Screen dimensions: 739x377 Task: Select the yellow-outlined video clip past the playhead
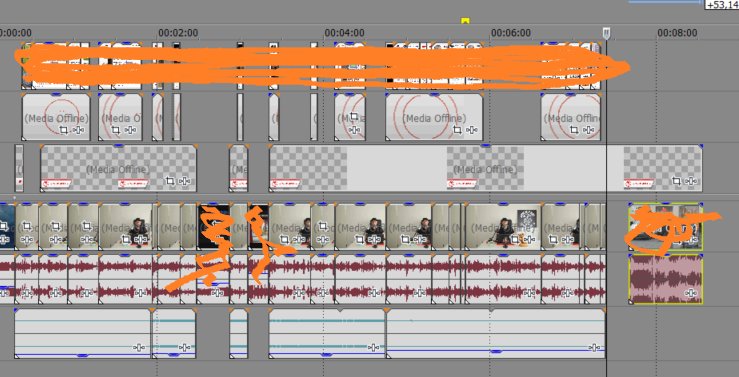click(x=665, y=227)
